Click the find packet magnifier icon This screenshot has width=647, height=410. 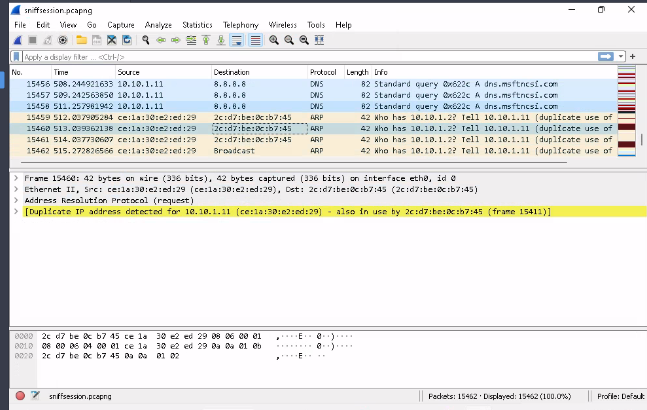(146, 40)
